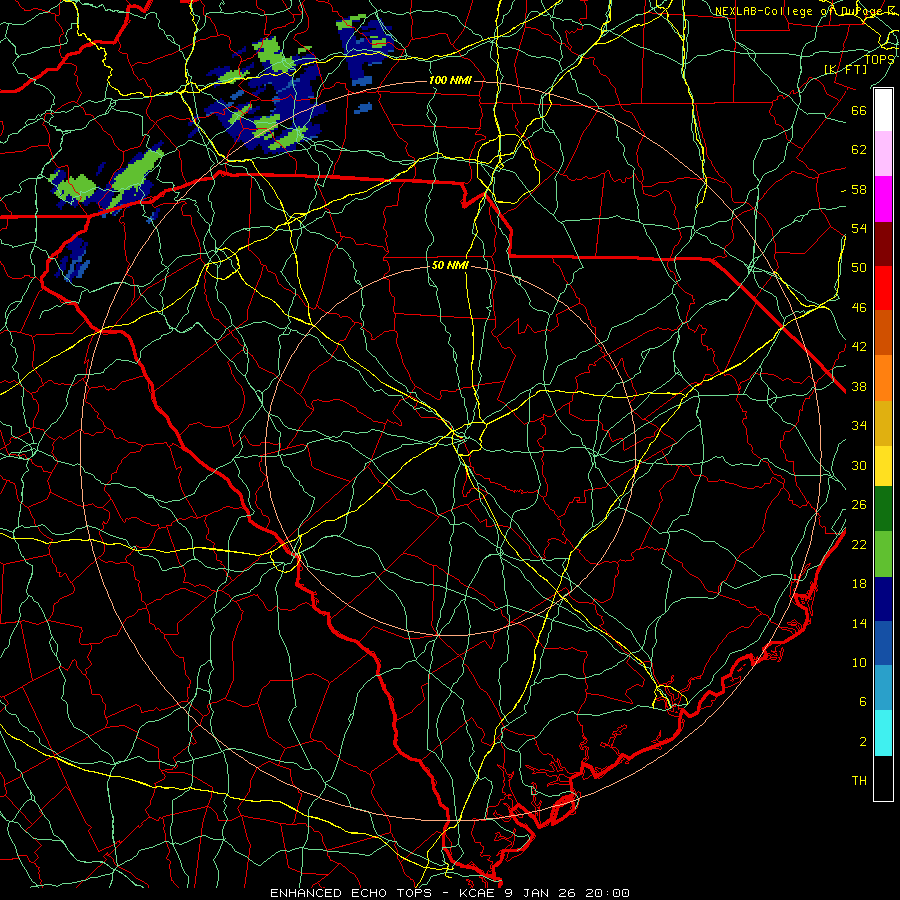Click the black TH legend swatch
Image resolution: width=900 pixels, height=900 pixels.
(x=883, y=778)
